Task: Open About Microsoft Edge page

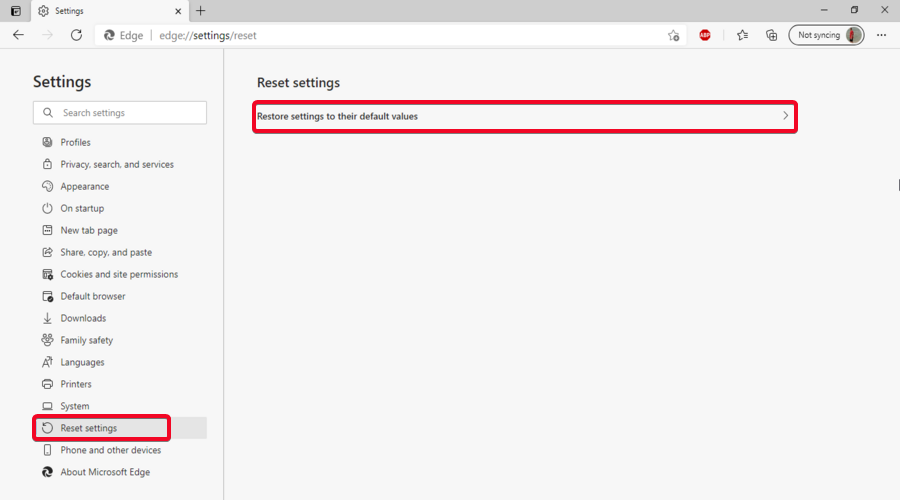Action: click(x=104, y=472)
